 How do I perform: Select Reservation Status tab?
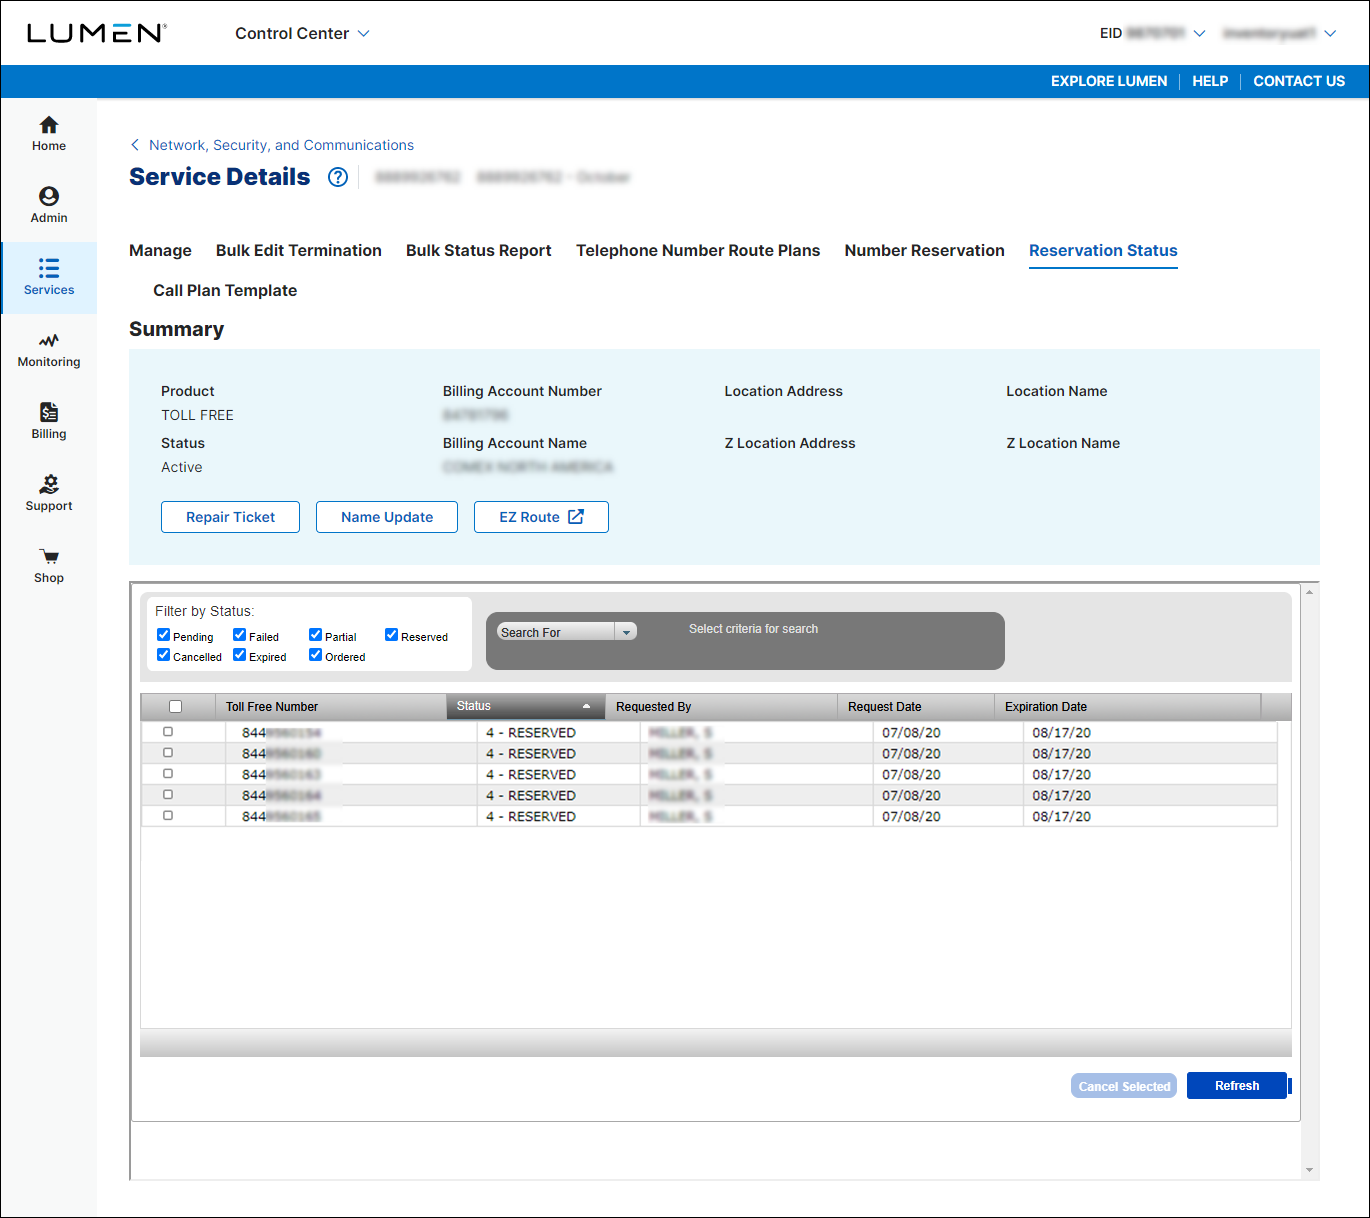coord(1103,251)
